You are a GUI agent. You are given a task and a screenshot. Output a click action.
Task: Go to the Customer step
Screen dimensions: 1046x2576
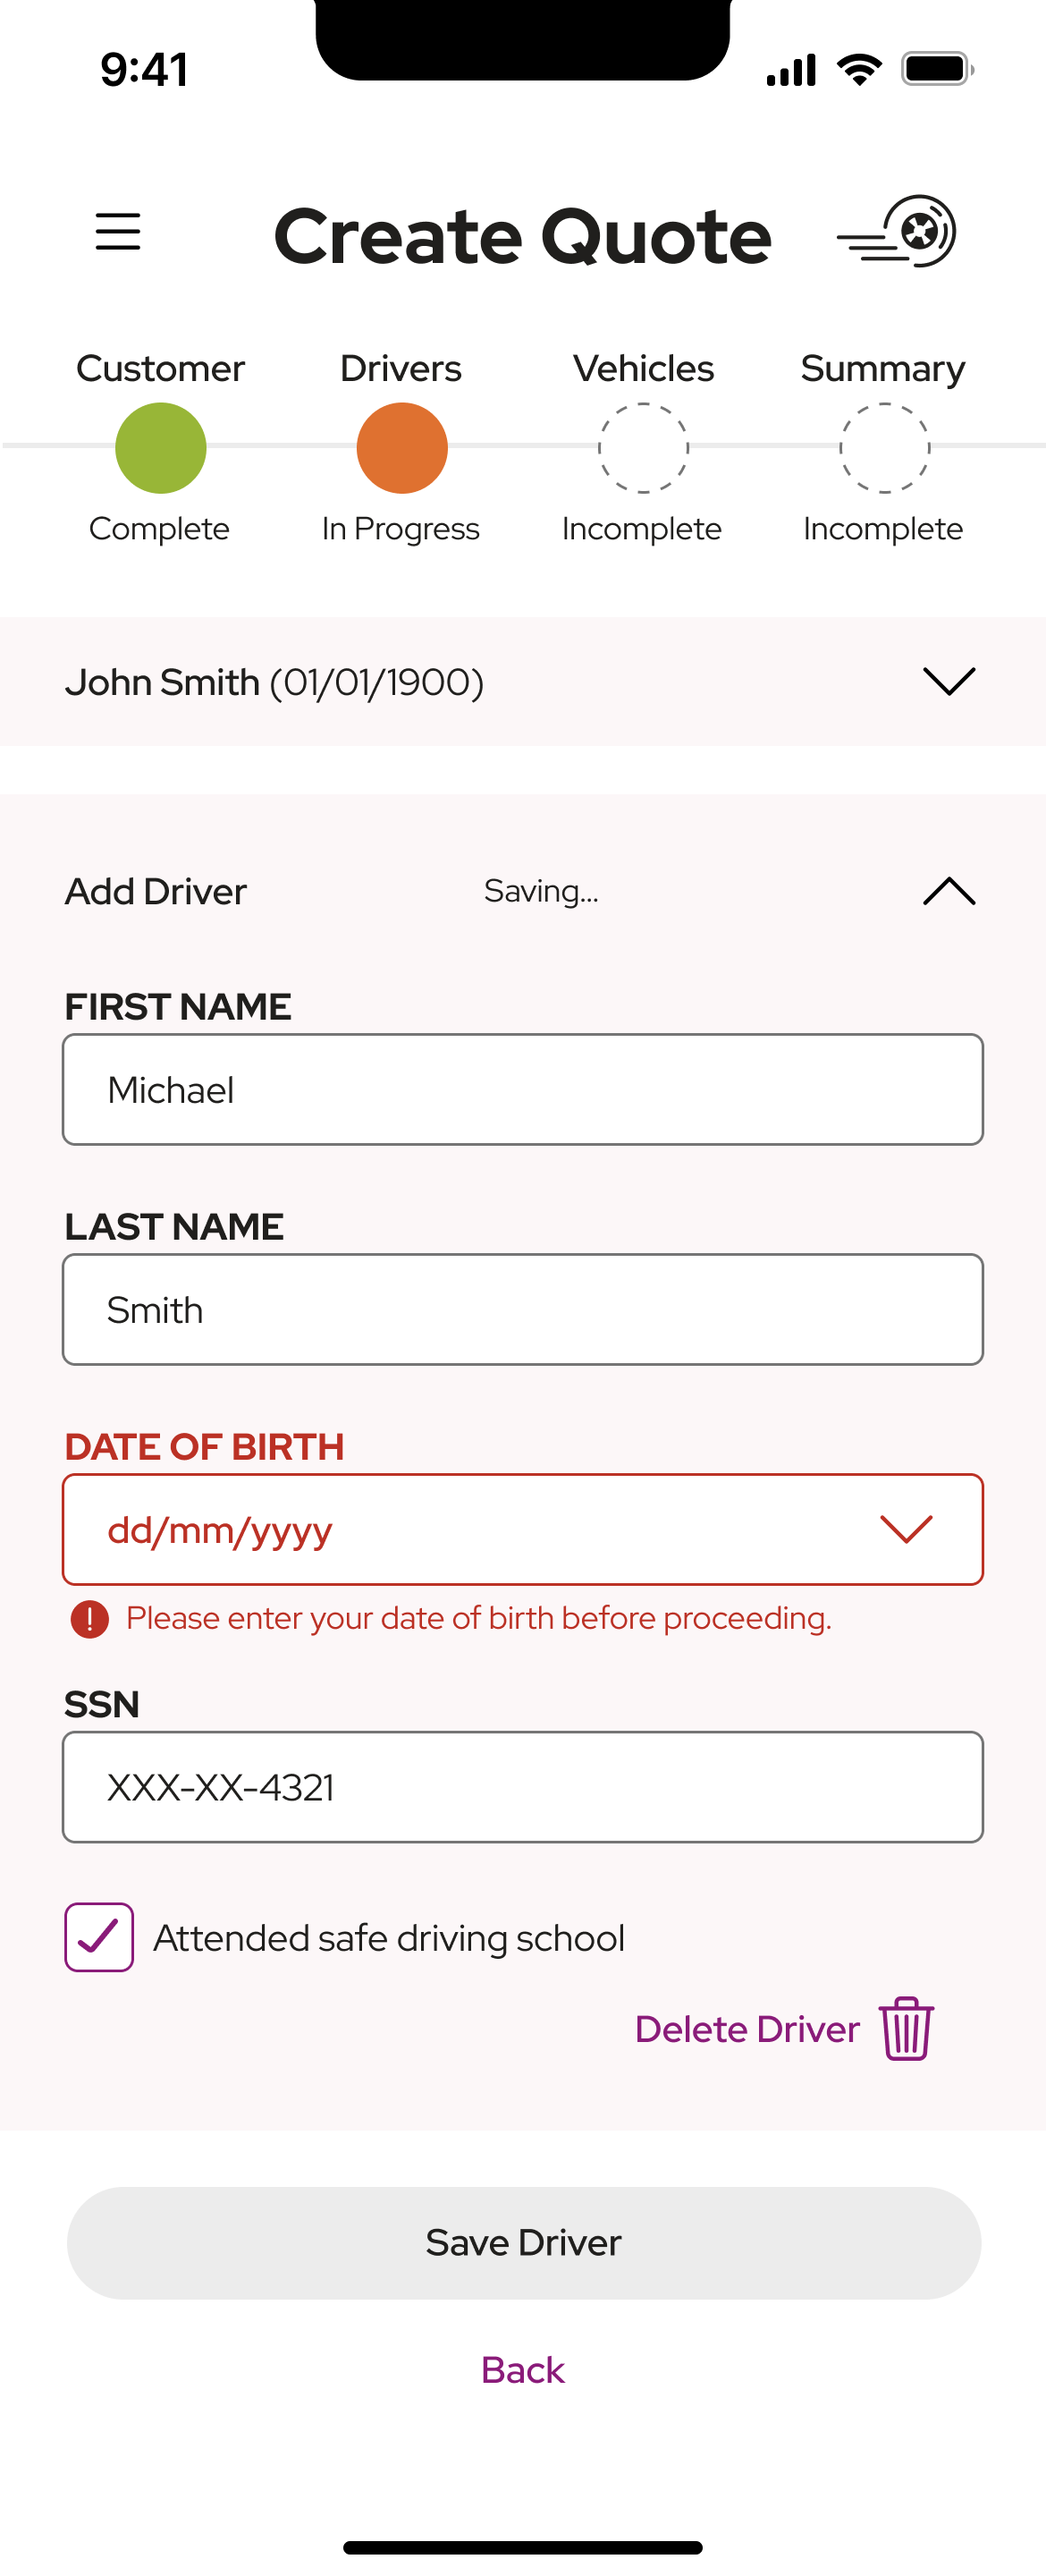point(161,447)
